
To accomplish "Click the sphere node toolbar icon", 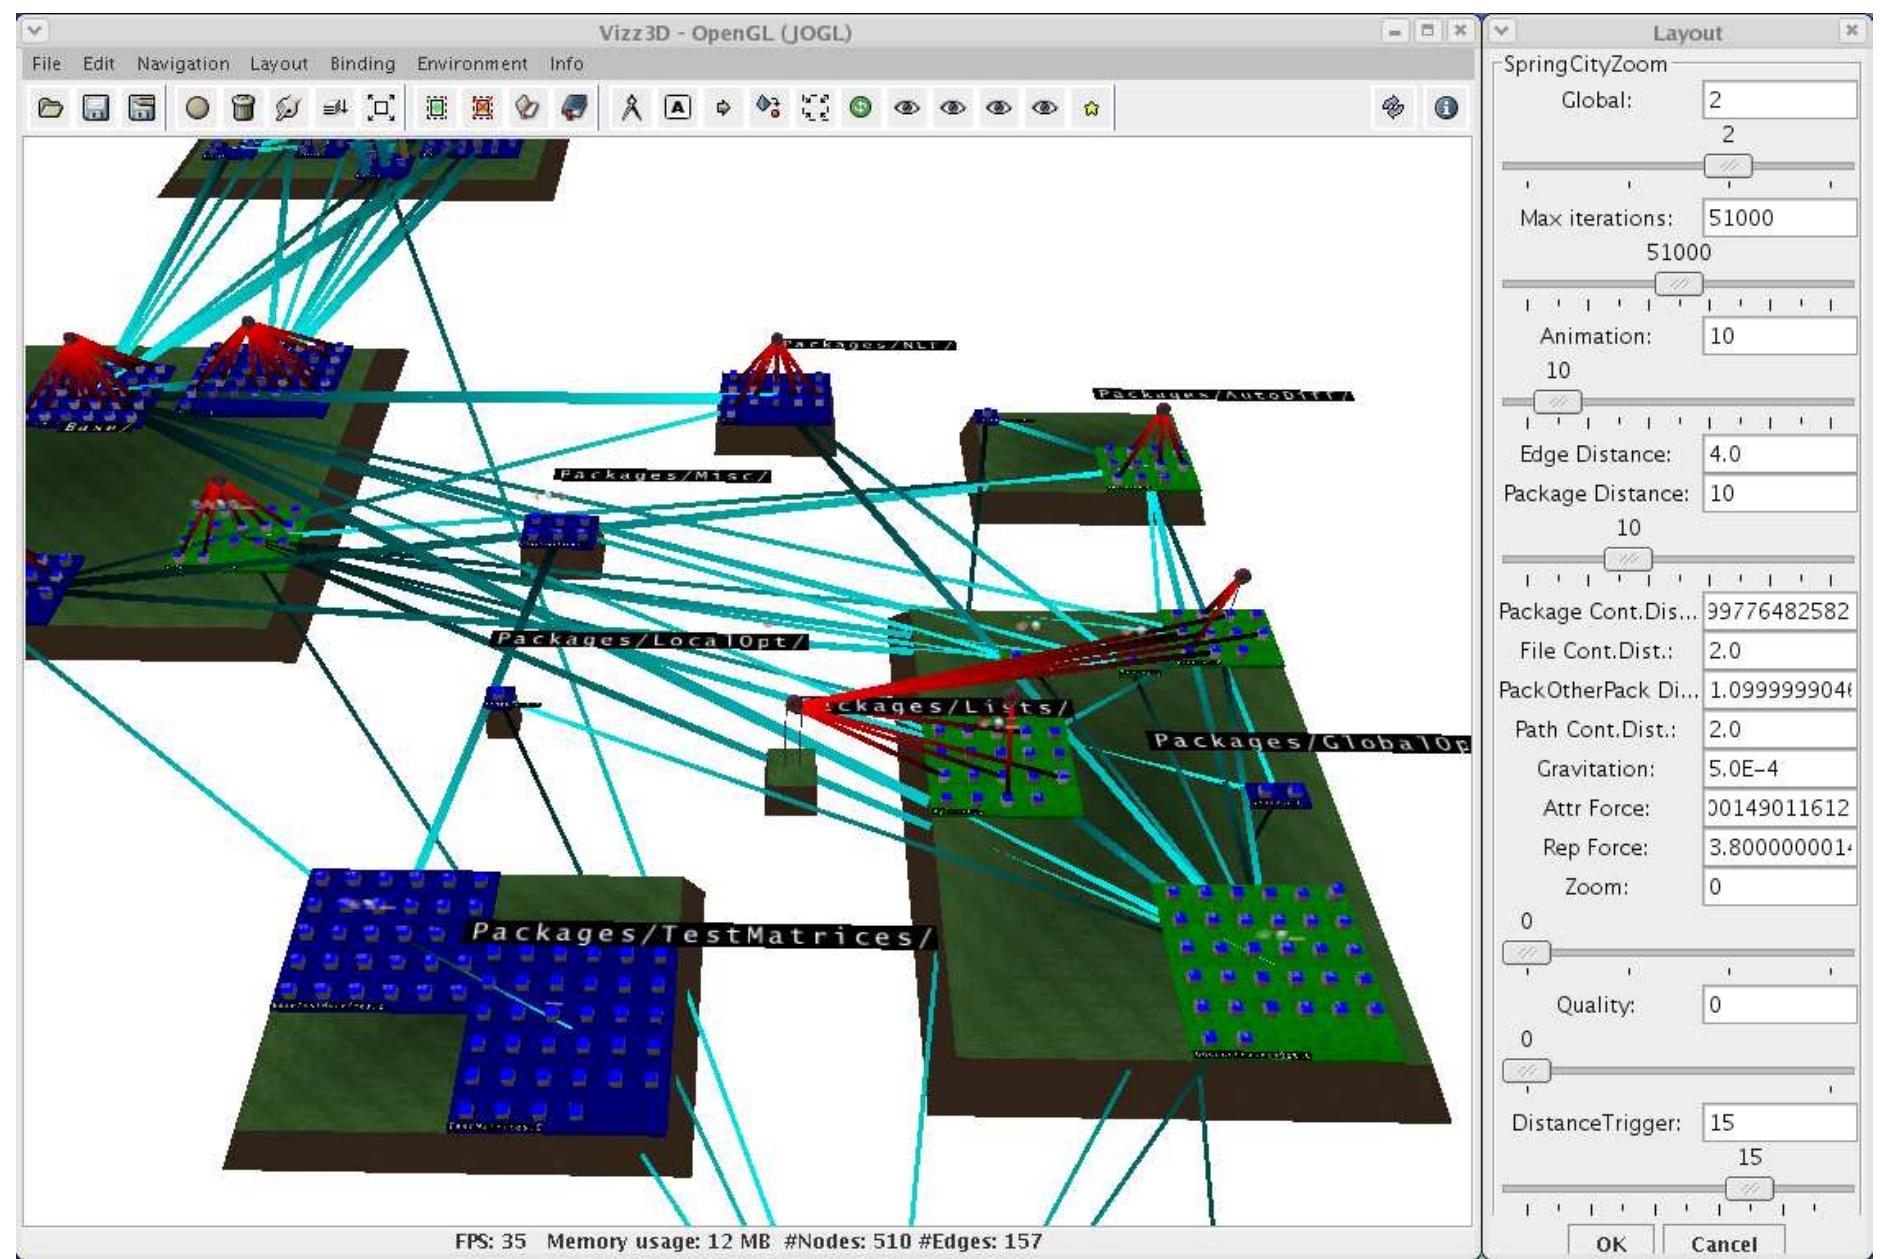I will click(x=198, y=107).
